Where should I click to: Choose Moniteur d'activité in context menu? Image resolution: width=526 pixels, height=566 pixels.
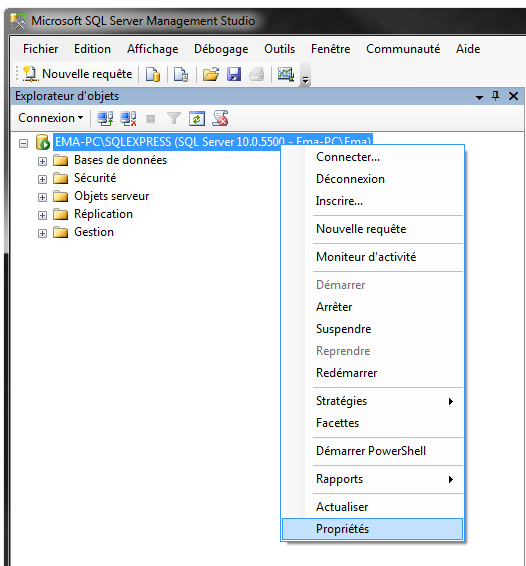(372, 257)
